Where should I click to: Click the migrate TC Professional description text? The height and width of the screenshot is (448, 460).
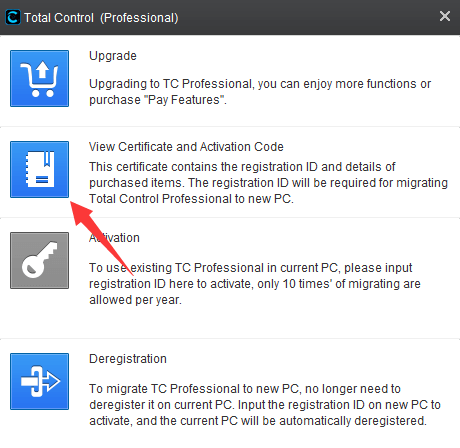[265, 405]
